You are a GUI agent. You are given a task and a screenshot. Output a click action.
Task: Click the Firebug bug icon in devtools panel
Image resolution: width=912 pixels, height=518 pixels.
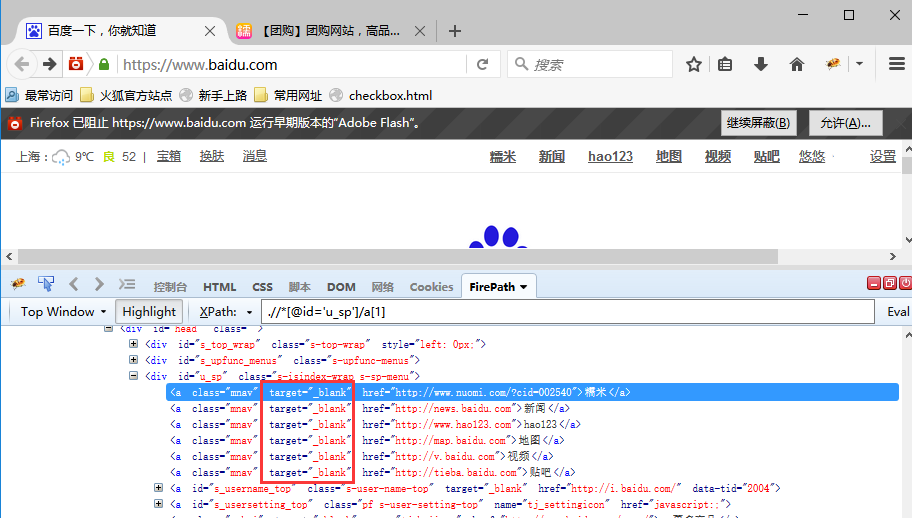pos(18,284)
